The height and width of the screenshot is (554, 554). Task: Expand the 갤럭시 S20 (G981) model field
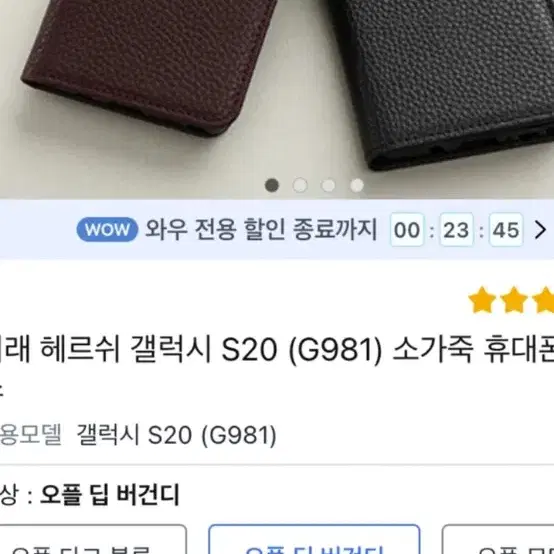(x=177, y=435)
